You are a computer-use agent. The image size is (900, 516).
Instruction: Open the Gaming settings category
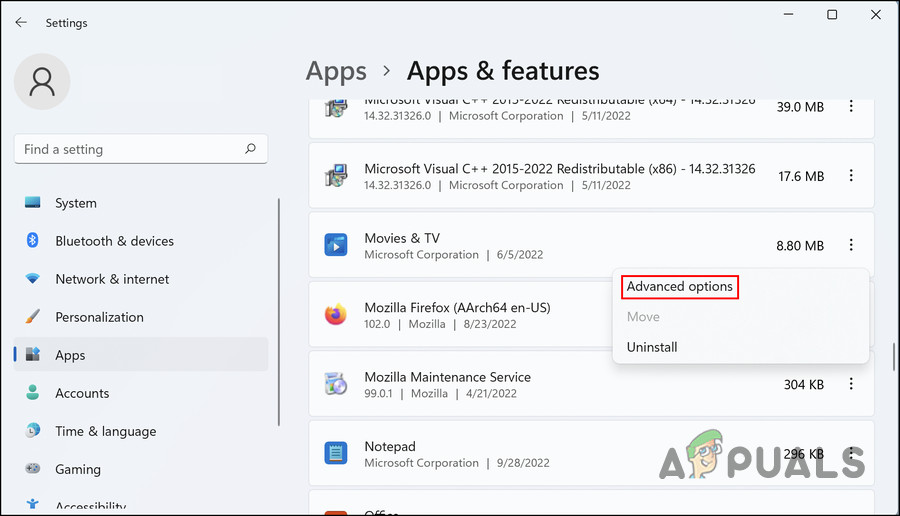point(141,469)
